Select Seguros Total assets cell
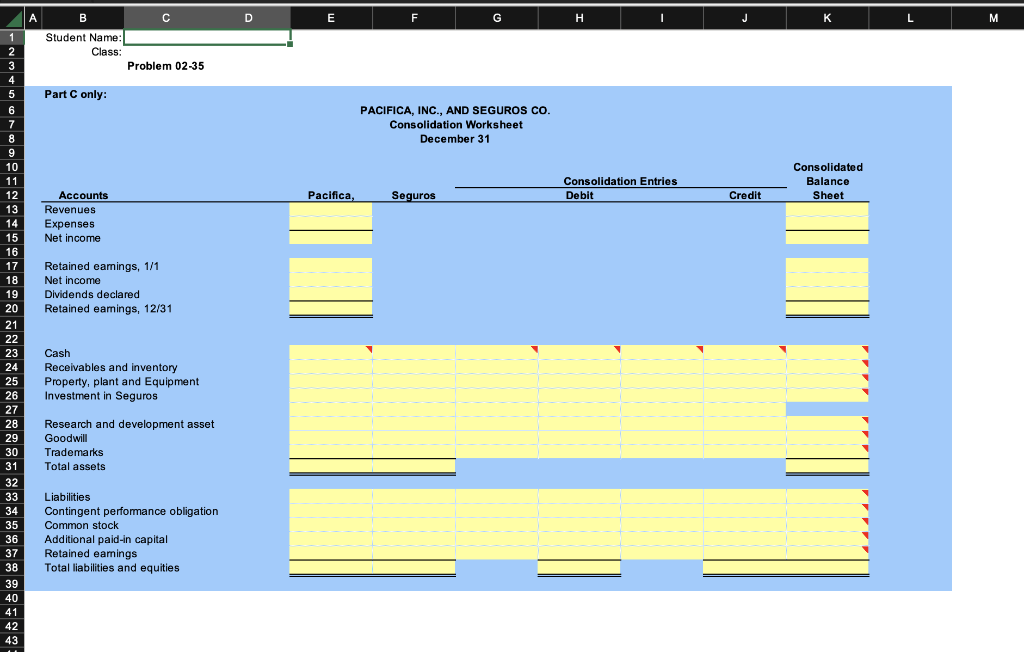 pos(414,466)
